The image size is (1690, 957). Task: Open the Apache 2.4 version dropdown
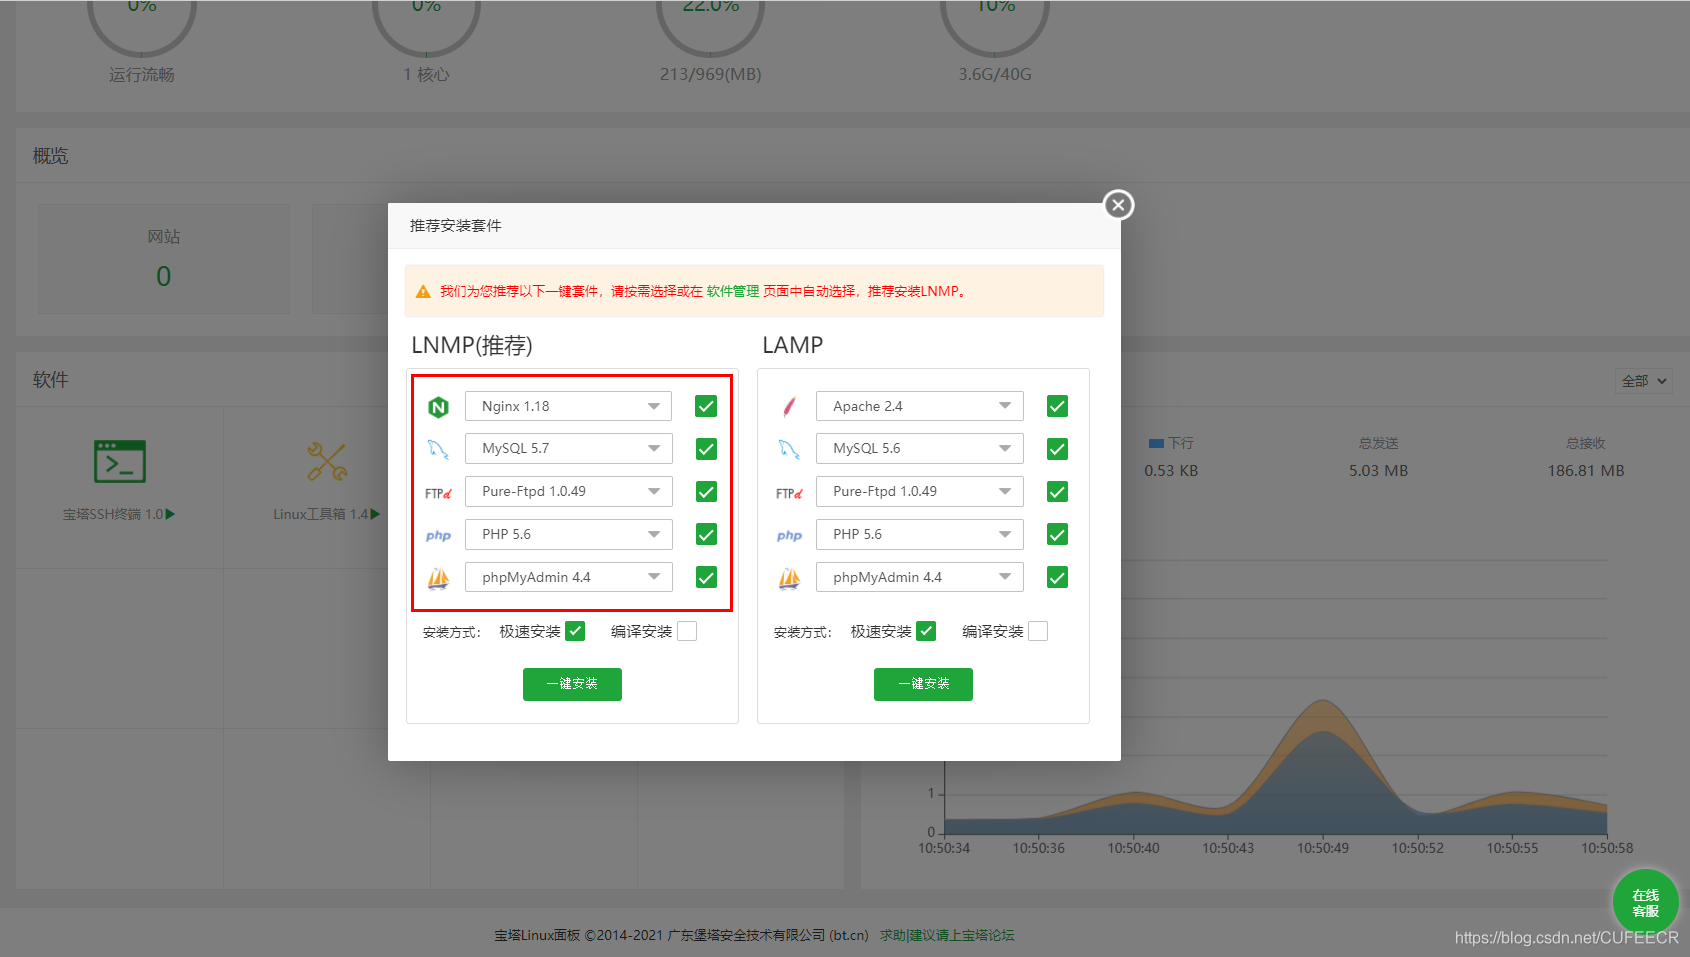tap(919, 406)
